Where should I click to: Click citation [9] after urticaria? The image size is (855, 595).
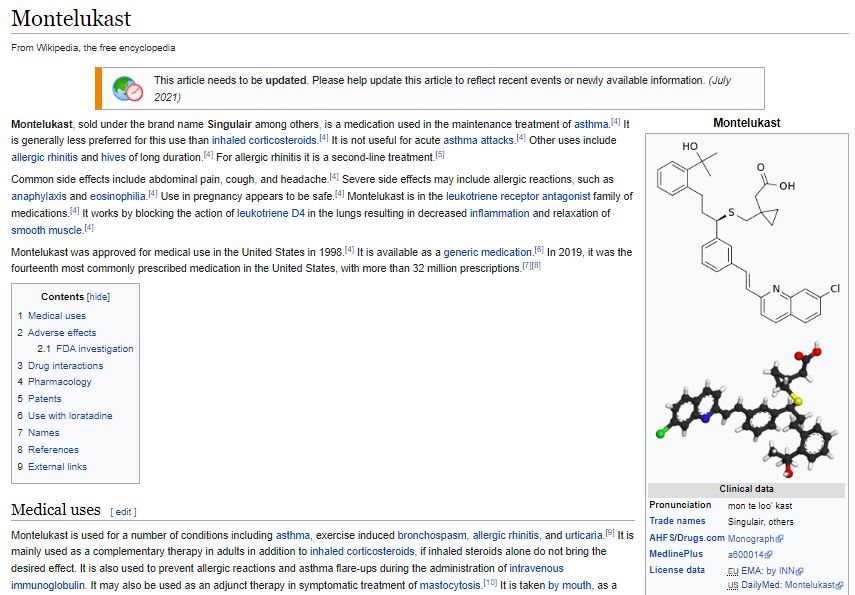point(610,532)
